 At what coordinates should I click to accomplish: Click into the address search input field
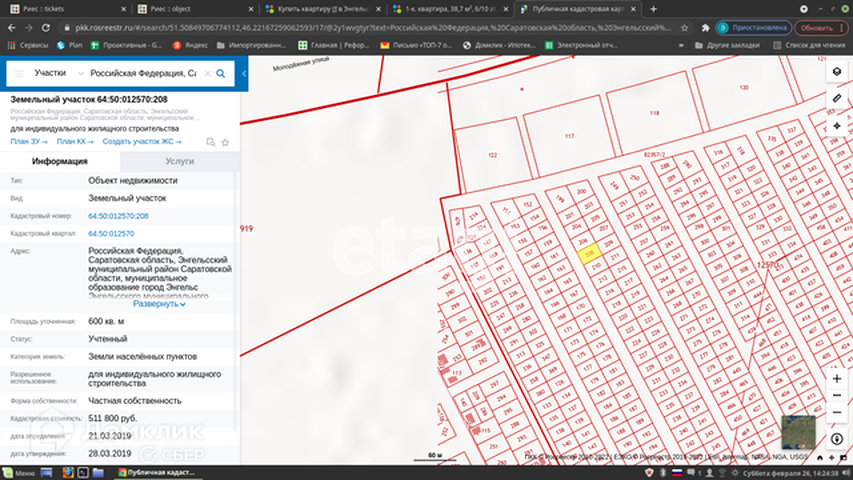coord(144,73)
